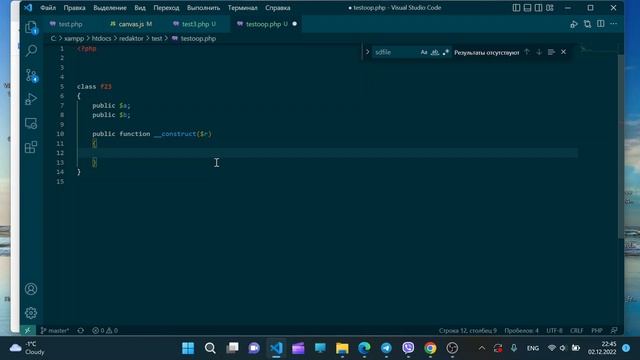Screen dimensions: 640x360
Task: Open the Выполнить menu
Action: click(203, 8)
